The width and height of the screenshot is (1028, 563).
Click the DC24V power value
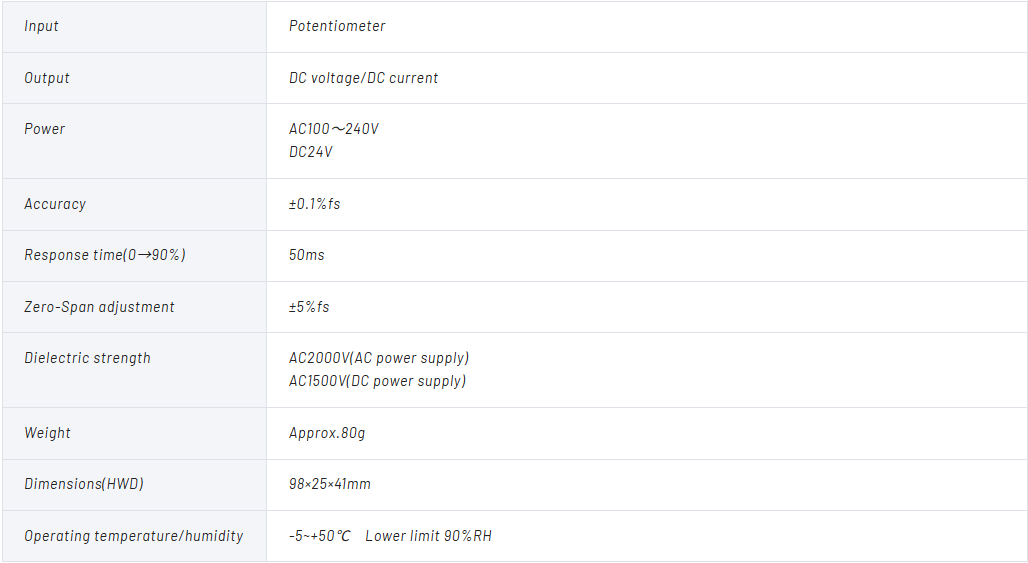[311, 152]
